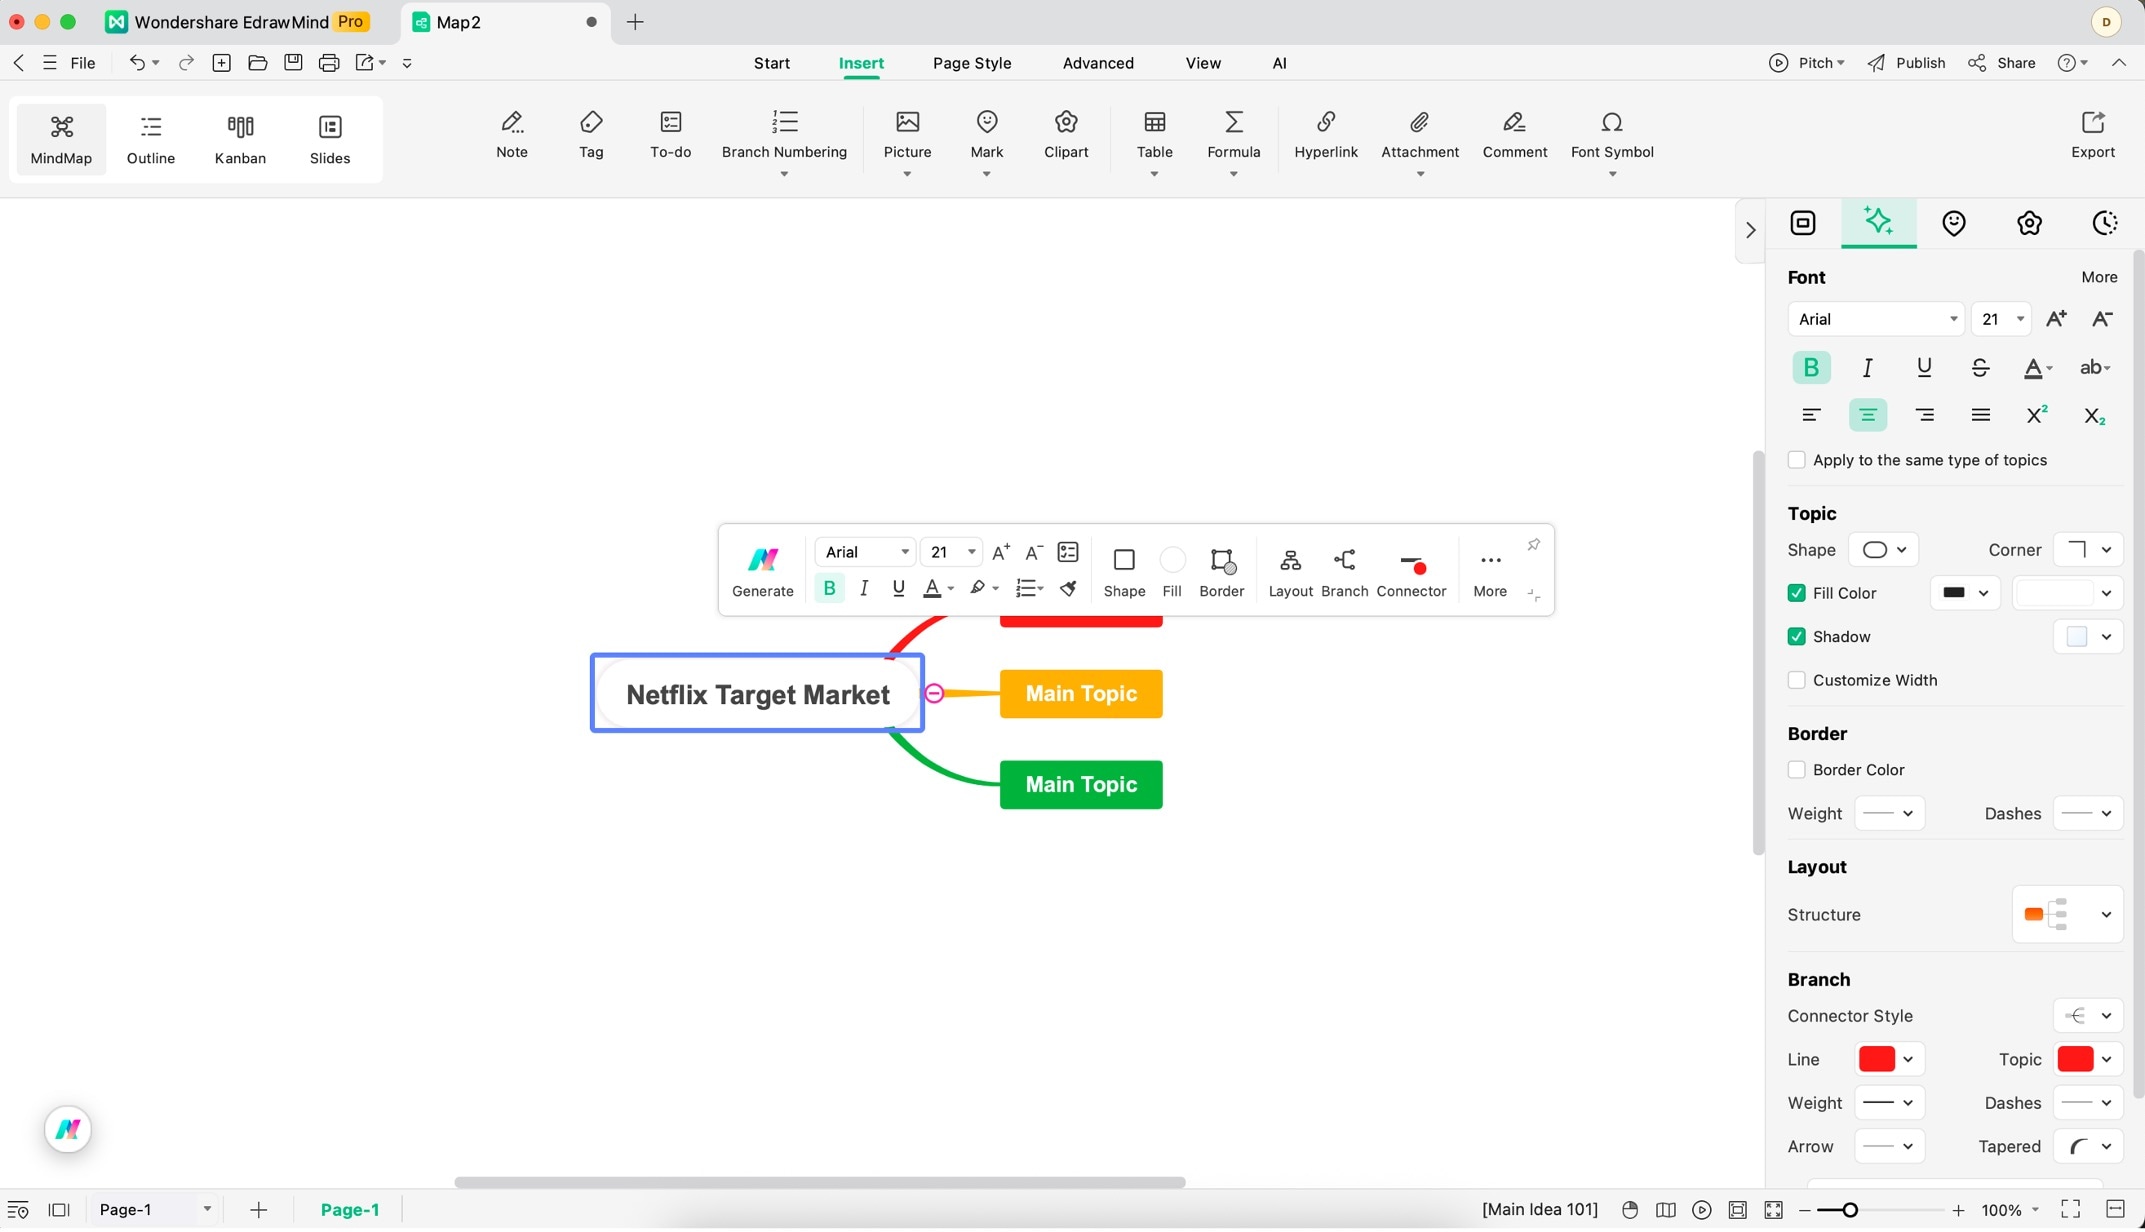Open the Advanced ribbon tab
The height and width of the screenshot is (1232, 2145).
point(1097,63)
